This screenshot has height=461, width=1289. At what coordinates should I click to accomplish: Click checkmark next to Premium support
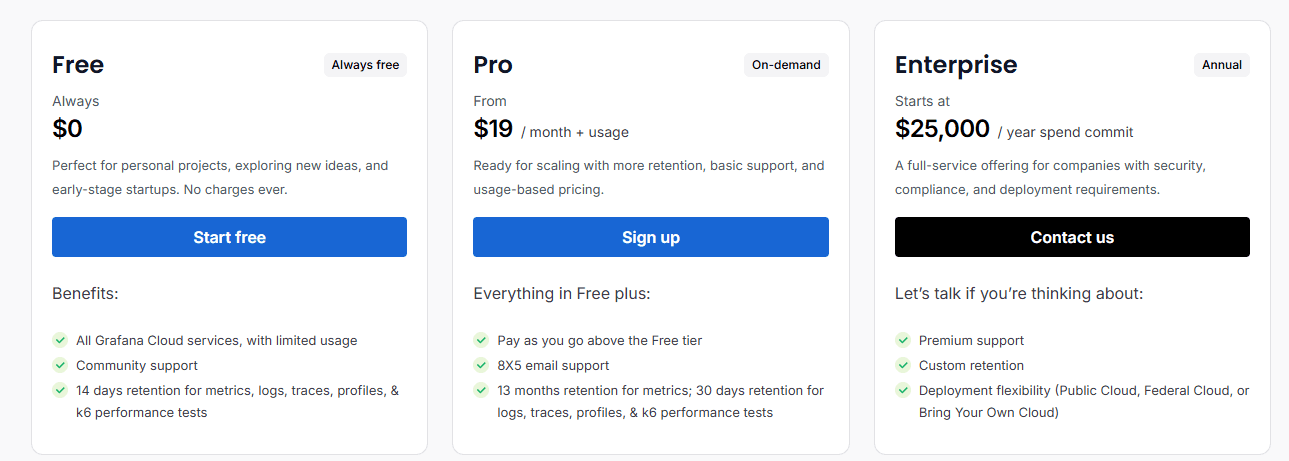click(903, 340)
